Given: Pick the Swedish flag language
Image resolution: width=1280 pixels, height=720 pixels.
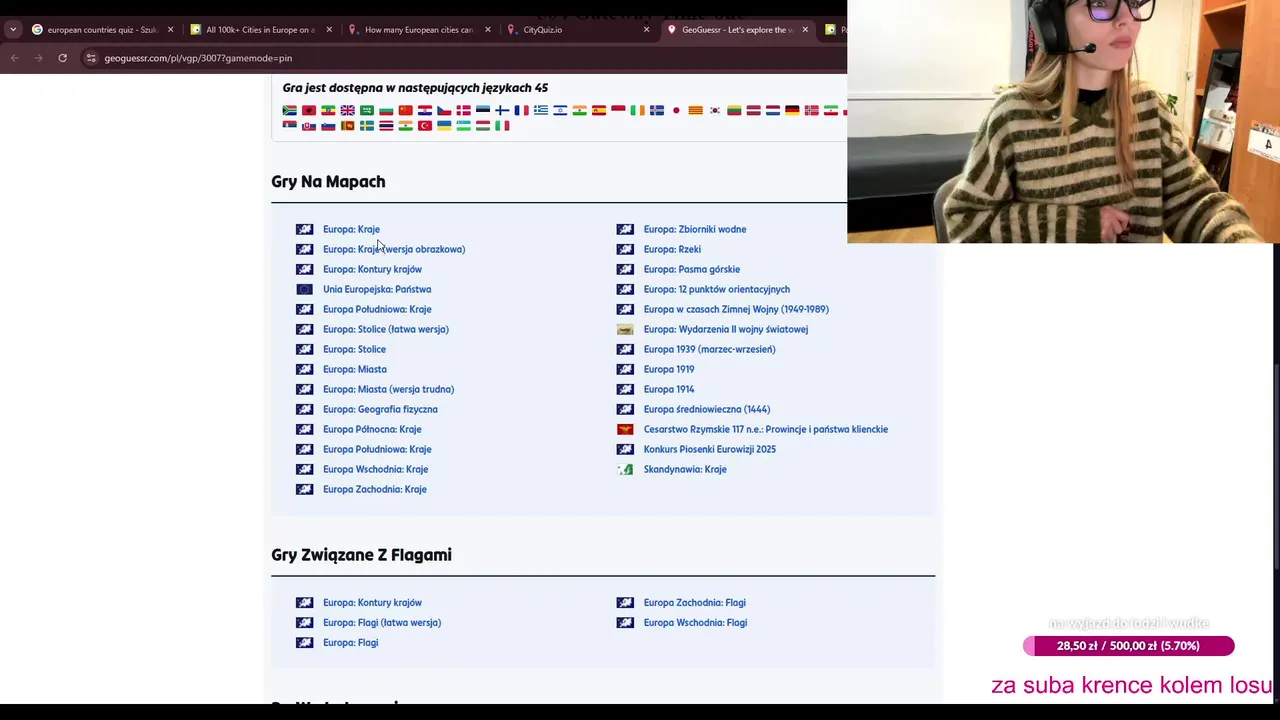Looking at the screenshot, I should pyautogui.click(x=367, y=126).
